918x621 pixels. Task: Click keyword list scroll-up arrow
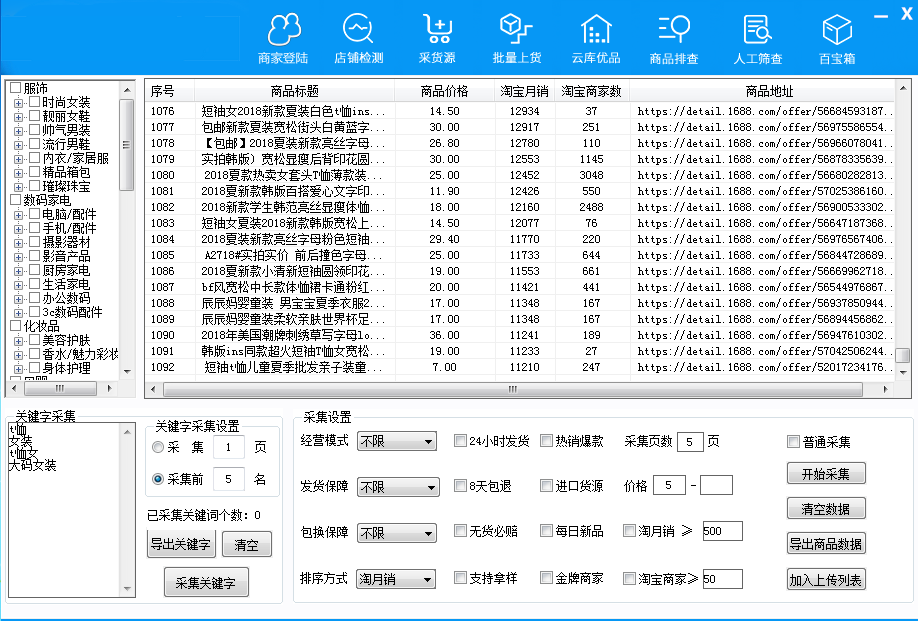tap(127, 431)
